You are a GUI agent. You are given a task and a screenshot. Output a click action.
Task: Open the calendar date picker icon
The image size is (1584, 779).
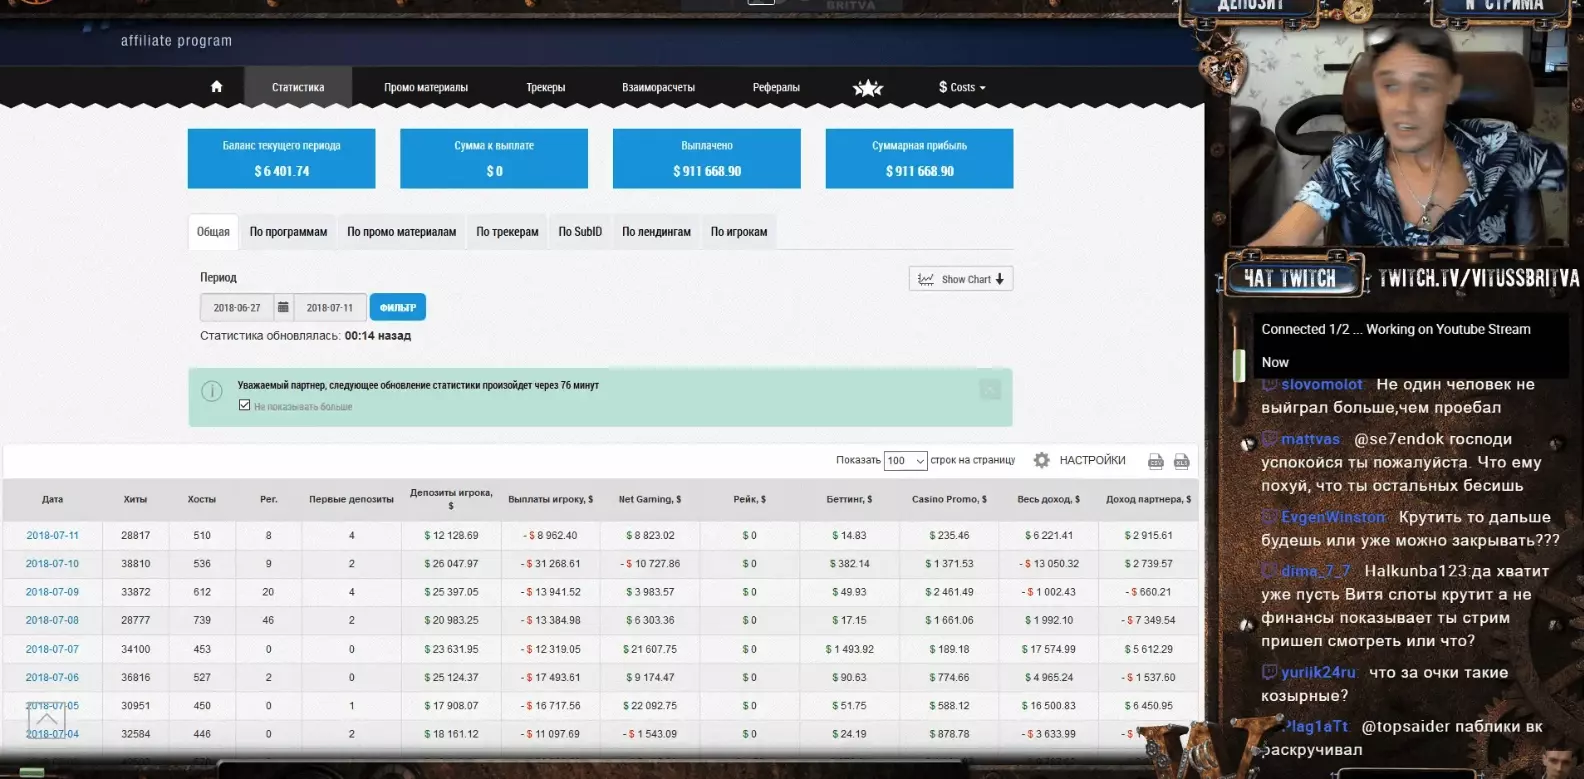point(283,307)
